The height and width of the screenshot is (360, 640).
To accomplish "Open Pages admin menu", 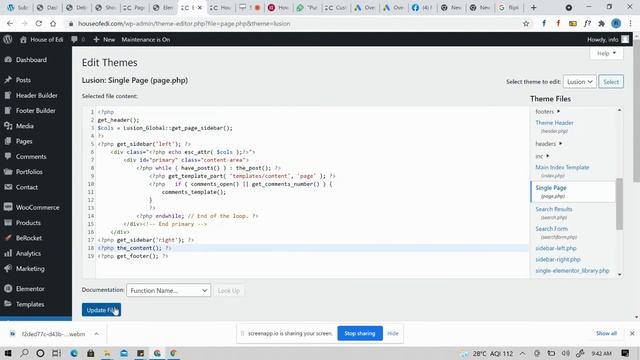I will pos(24,141).
